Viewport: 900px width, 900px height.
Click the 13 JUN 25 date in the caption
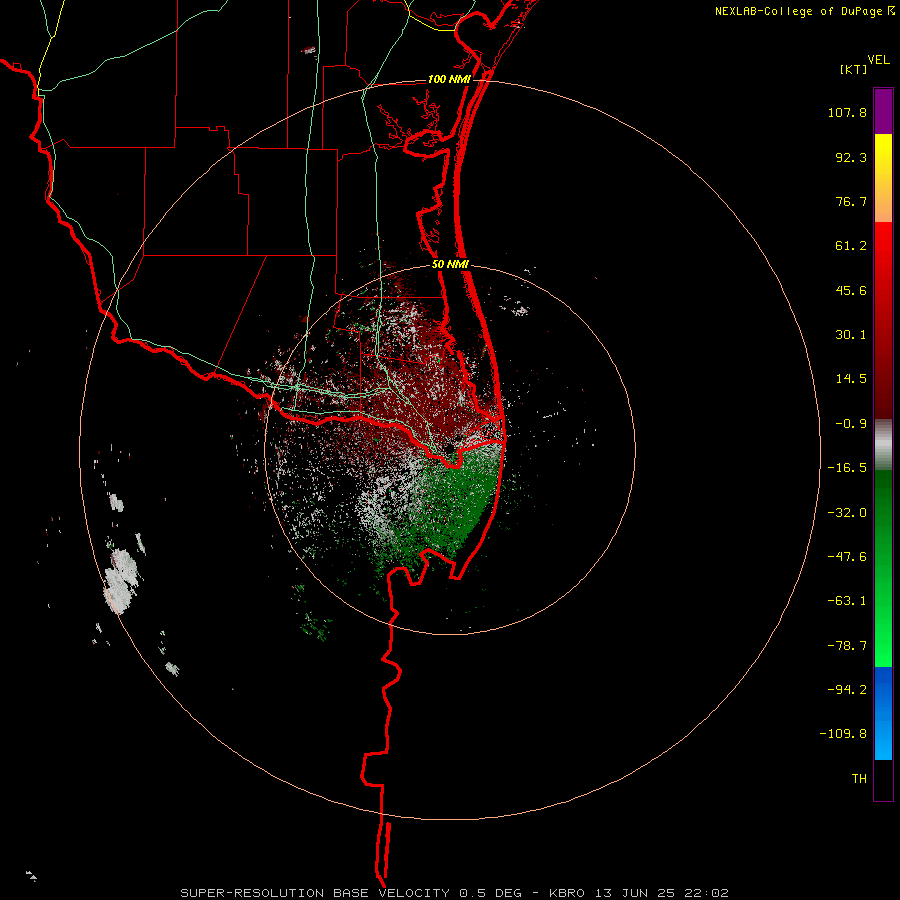coord(633,893)
